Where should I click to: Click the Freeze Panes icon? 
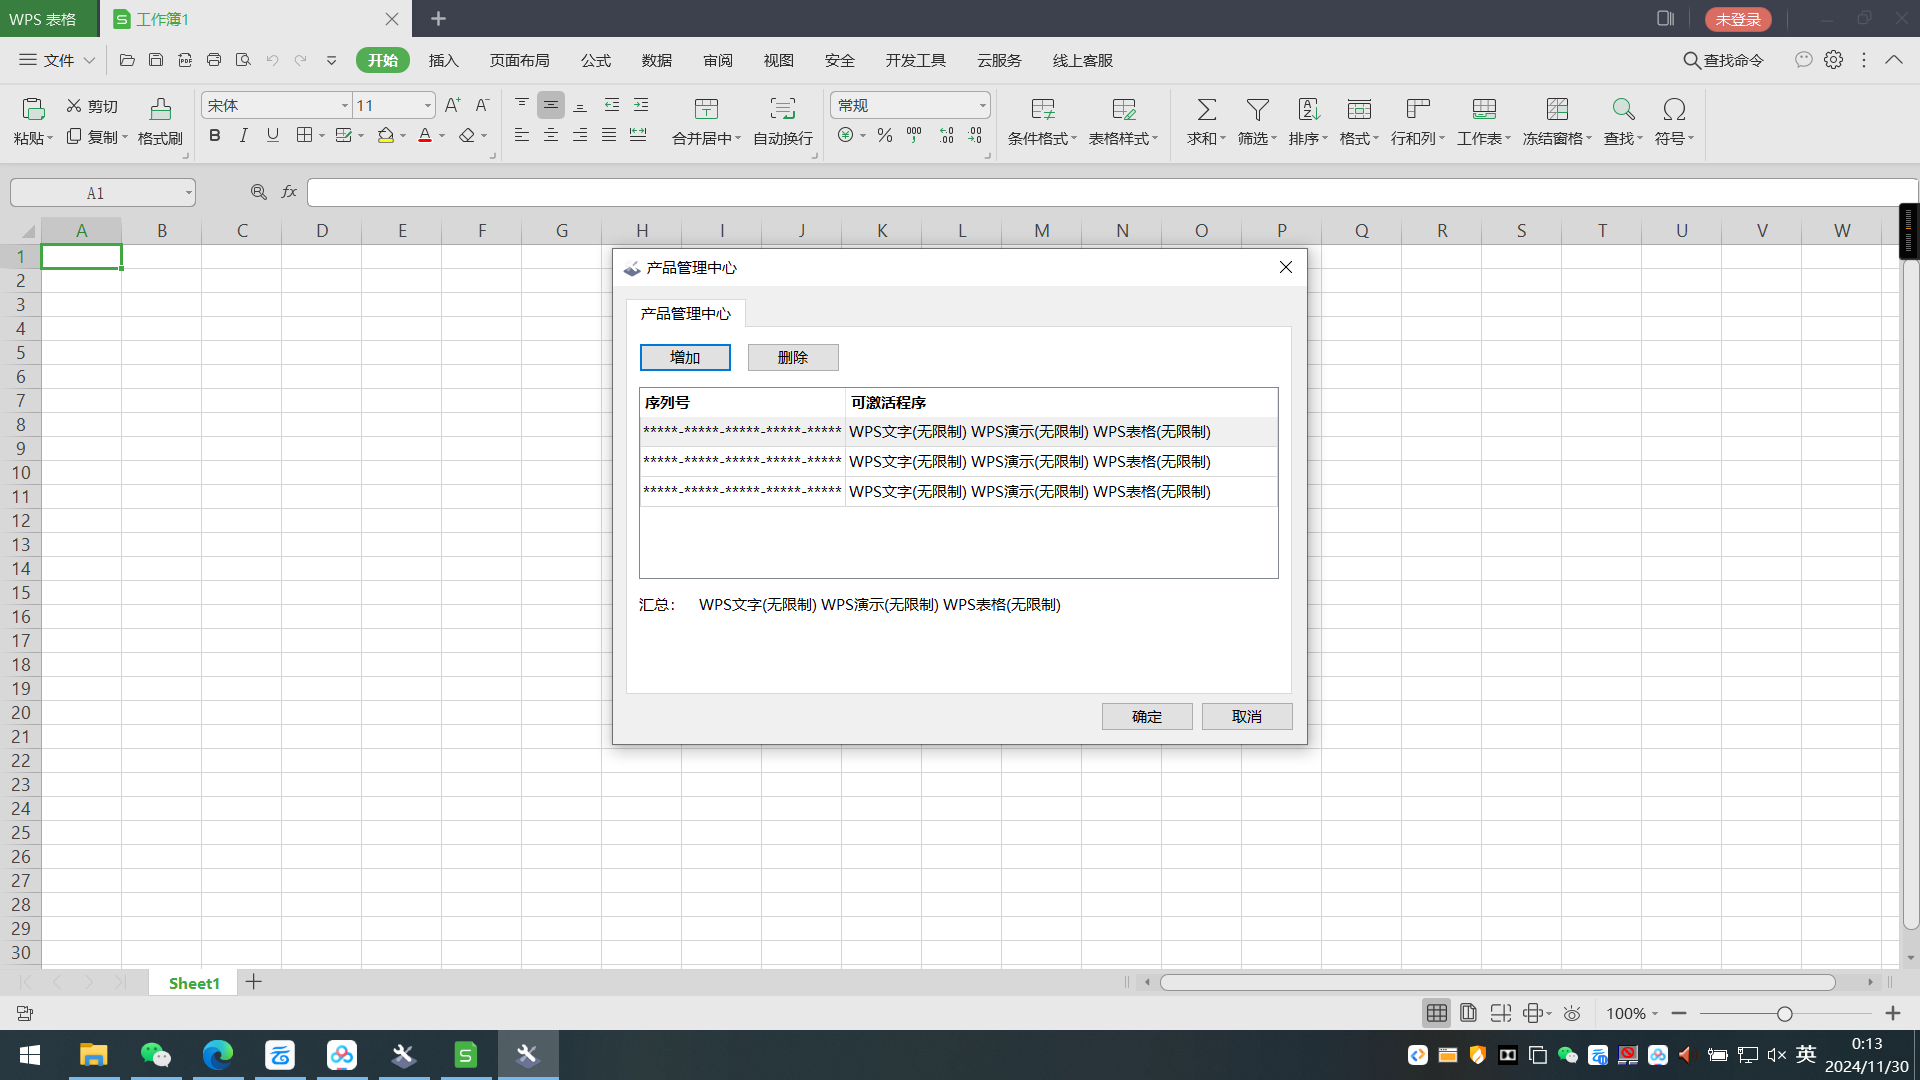point(1557,109)
